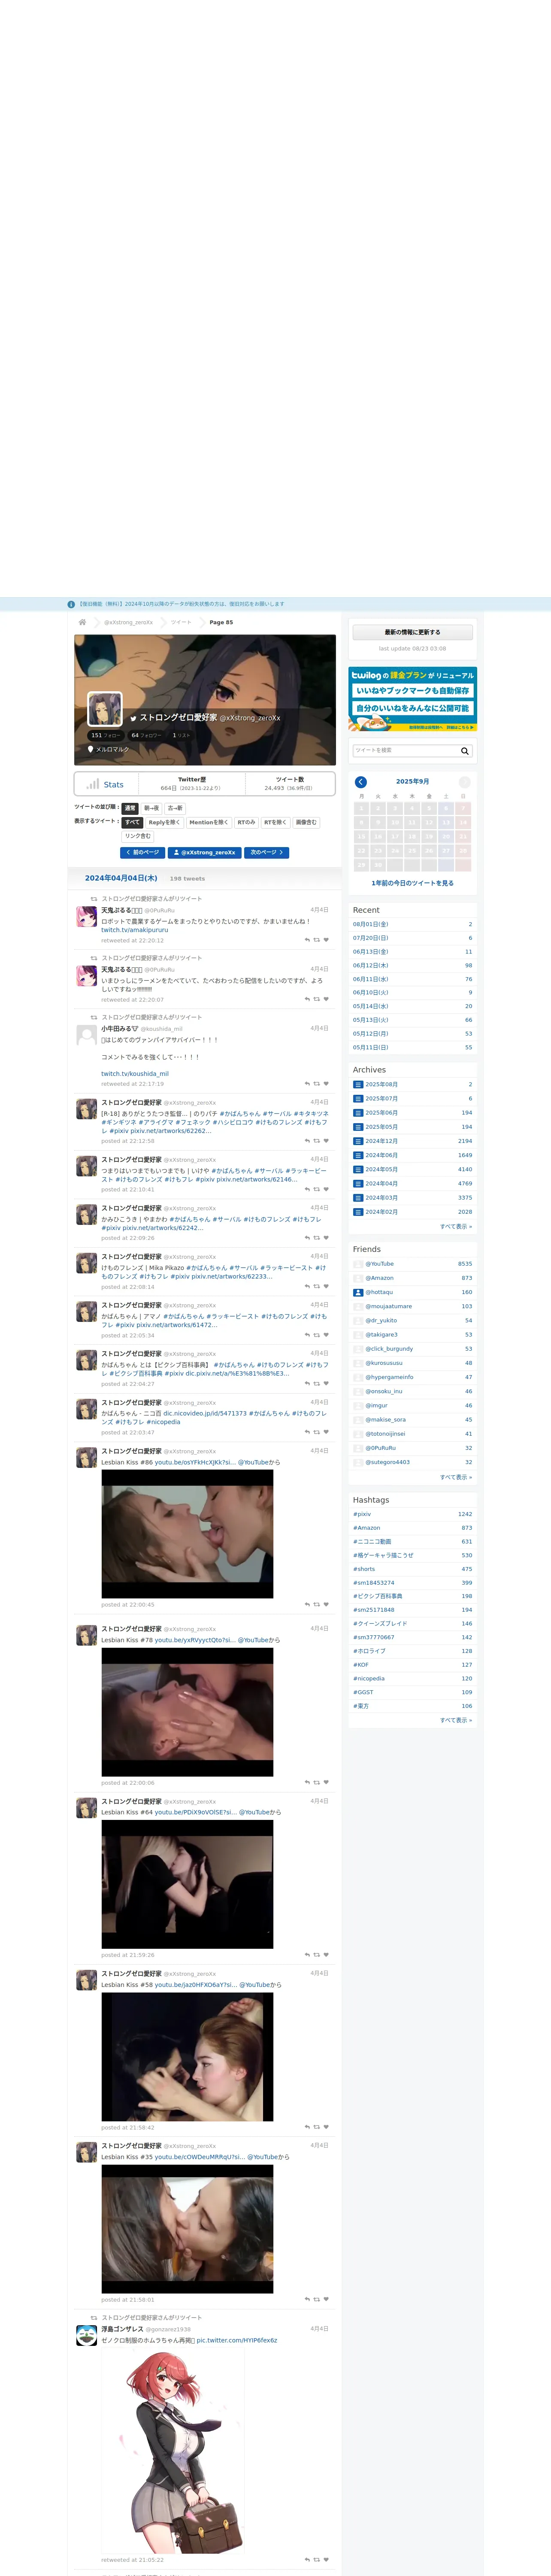Image resolution: width=551 pixels, height=2576 pixels.
Task: Click the info icon in top notice bar
Action: click(x=71, y=604)
